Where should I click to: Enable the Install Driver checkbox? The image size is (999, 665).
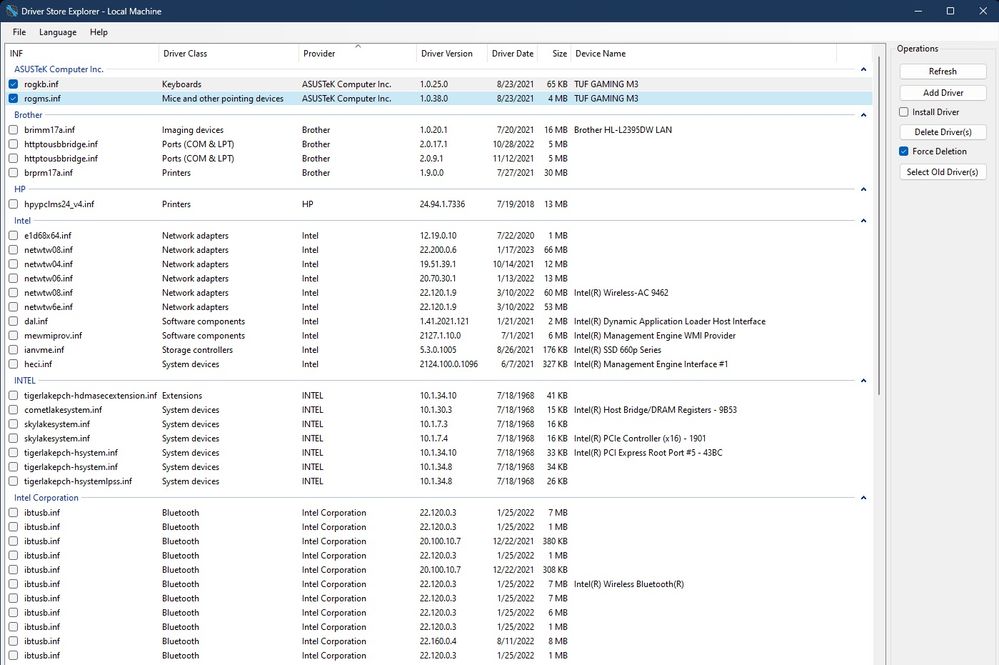click(x=903, y=112)
